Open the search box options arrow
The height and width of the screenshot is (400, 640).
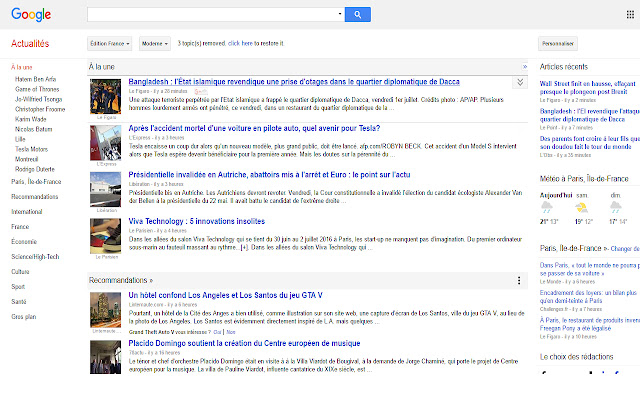click(340, 14)
